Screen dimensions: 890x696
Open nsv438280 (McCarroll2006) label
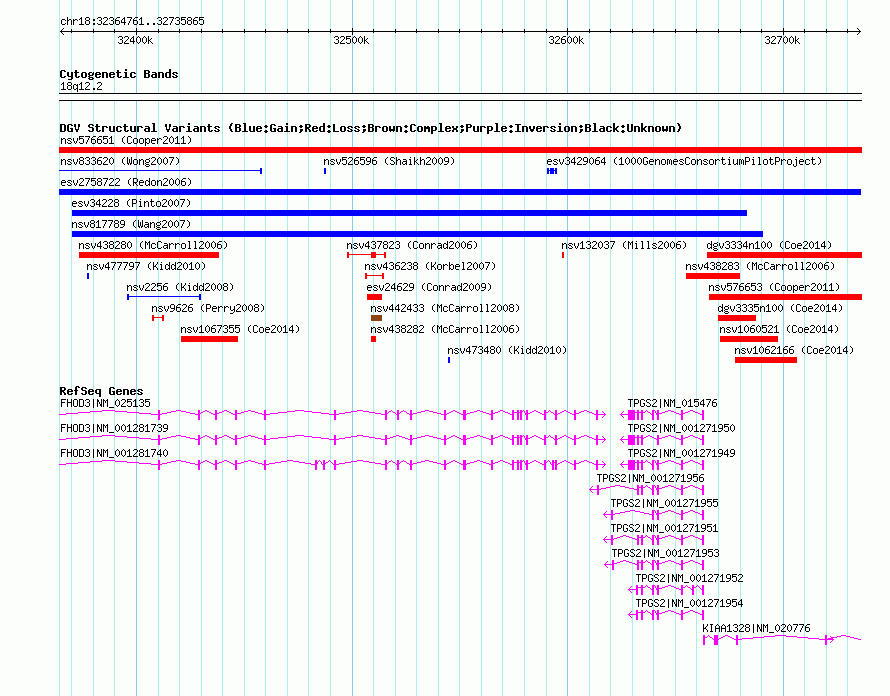pos(153,245)
